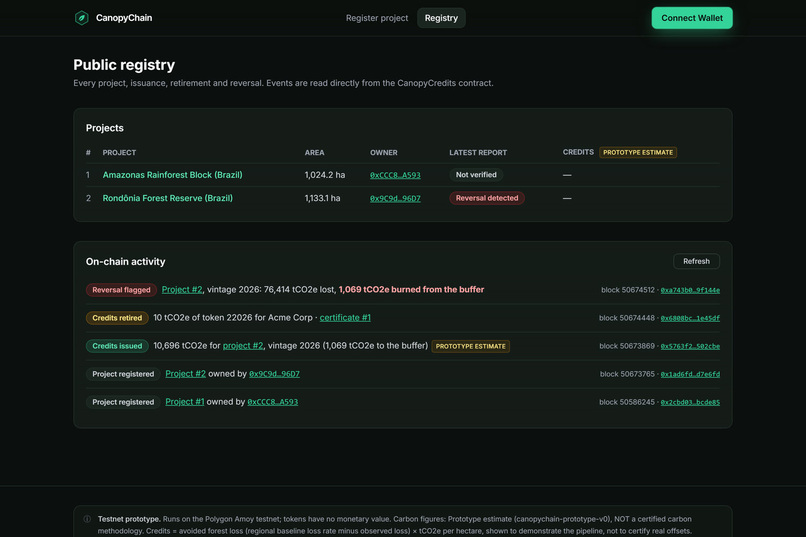Click the info icon beside Testnet prototype
Viewport: 806px width, 537px height.
tap(87, 519)
